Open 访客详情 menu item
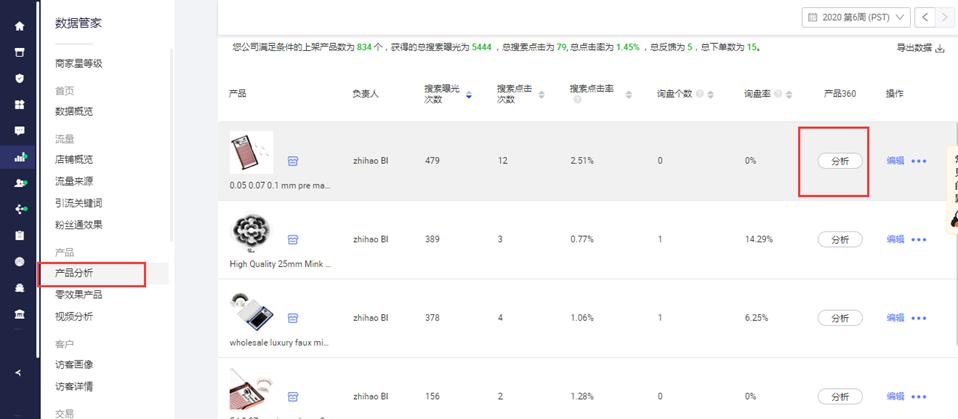The height and width of the screenshot is (419, 958). [74, 387]
